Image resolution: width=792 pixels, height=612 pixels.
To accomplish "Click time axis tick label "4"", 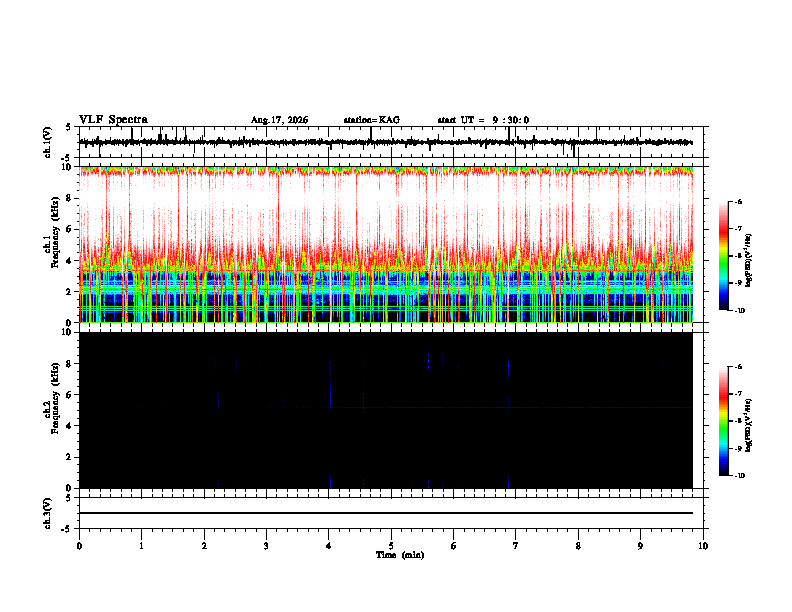I will [x=329, y=545].
